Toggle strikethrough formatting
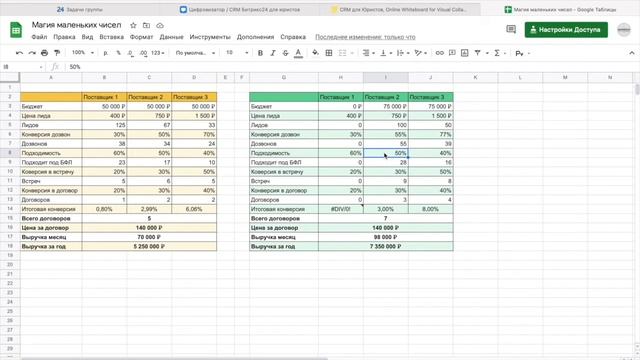This screenshot has height=360, width=640. pyautogui.click(x=285, y=53)
